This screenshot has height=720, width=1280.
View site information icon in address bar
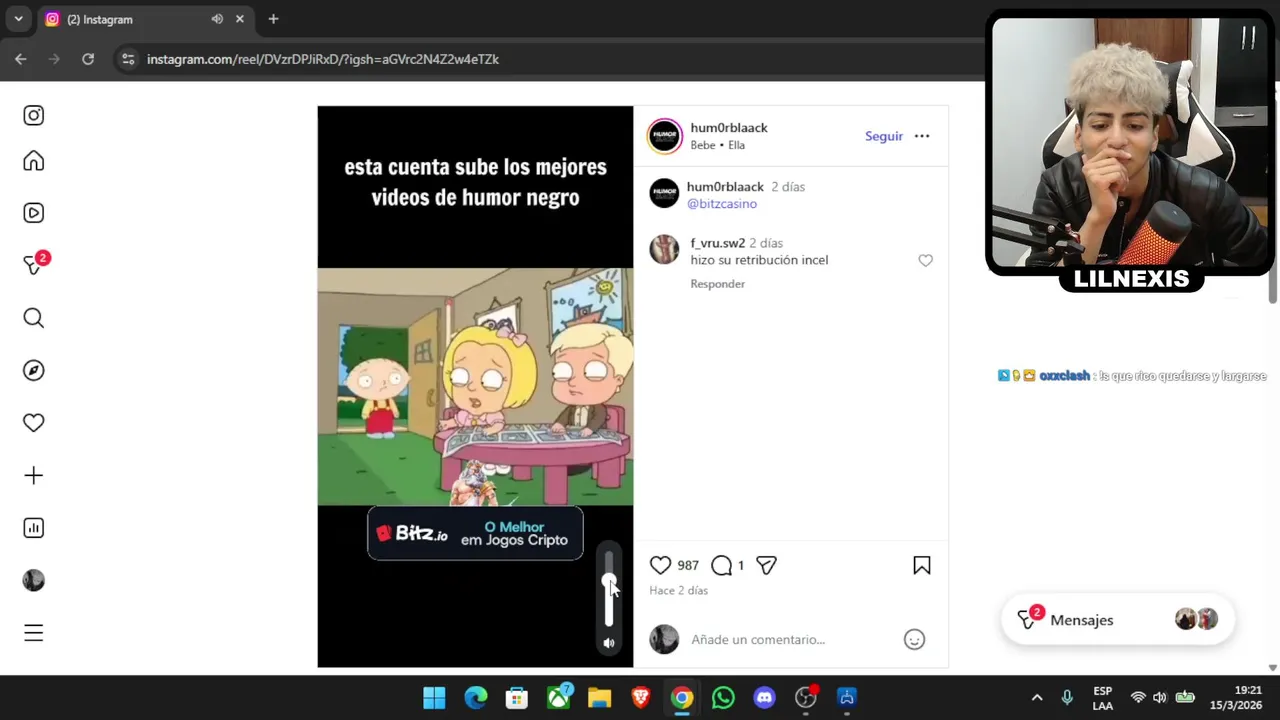pos(128,59)
